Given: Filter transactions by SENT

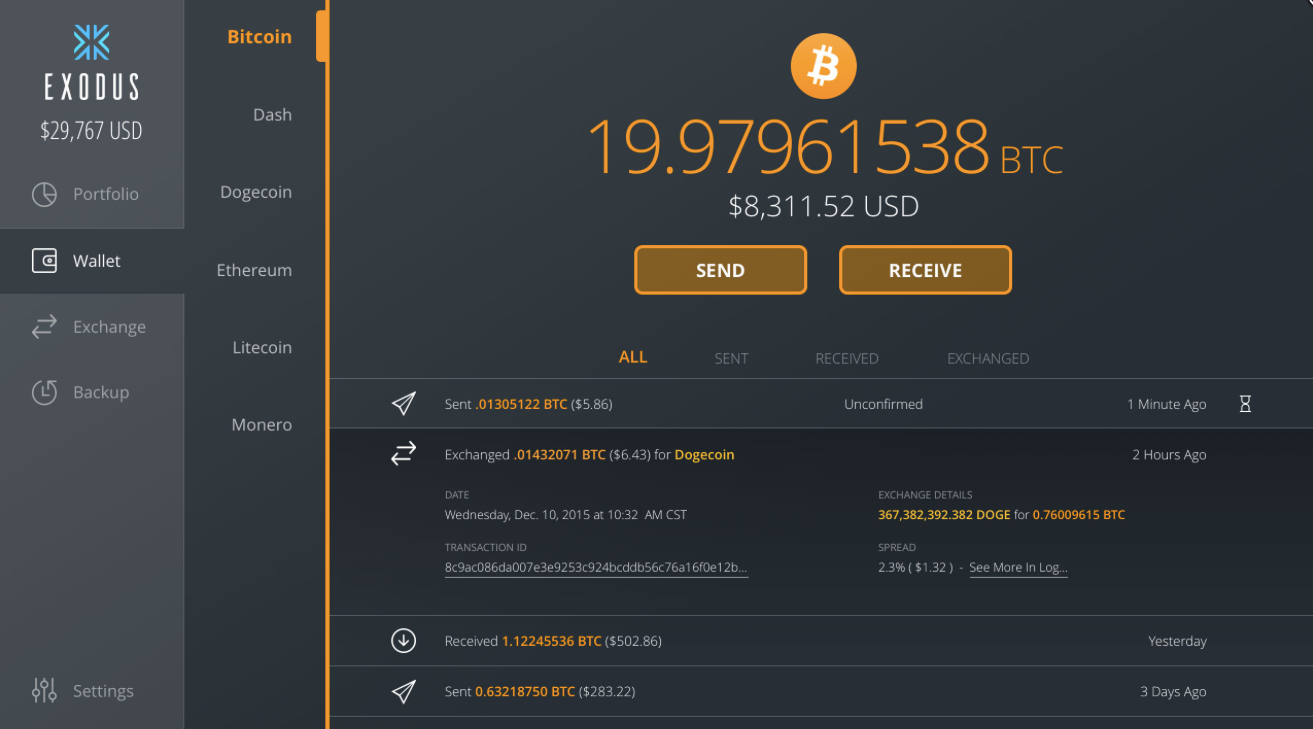Looking at the screenshot, I should [731, 358].
